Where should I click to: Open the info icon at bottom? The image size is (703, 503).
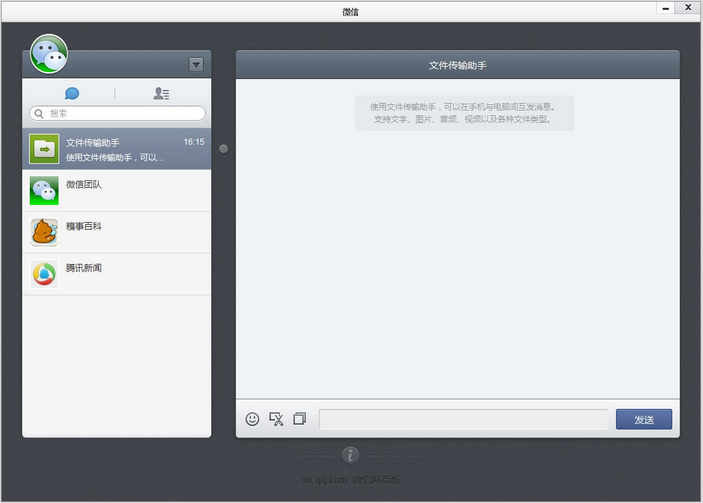tap(350, 455)
